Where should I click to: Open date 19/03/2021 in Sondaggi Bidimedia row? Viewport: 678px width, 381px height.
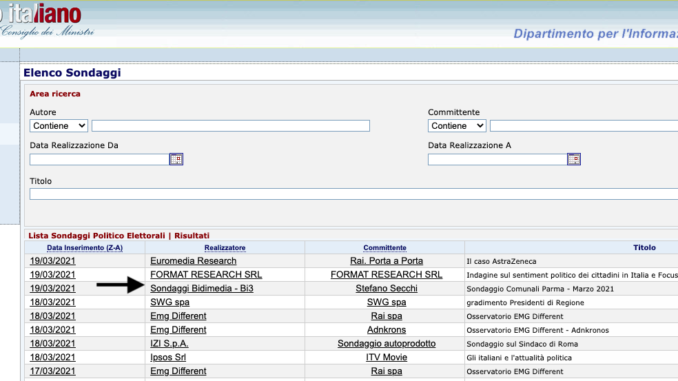(x=52, y=288)
